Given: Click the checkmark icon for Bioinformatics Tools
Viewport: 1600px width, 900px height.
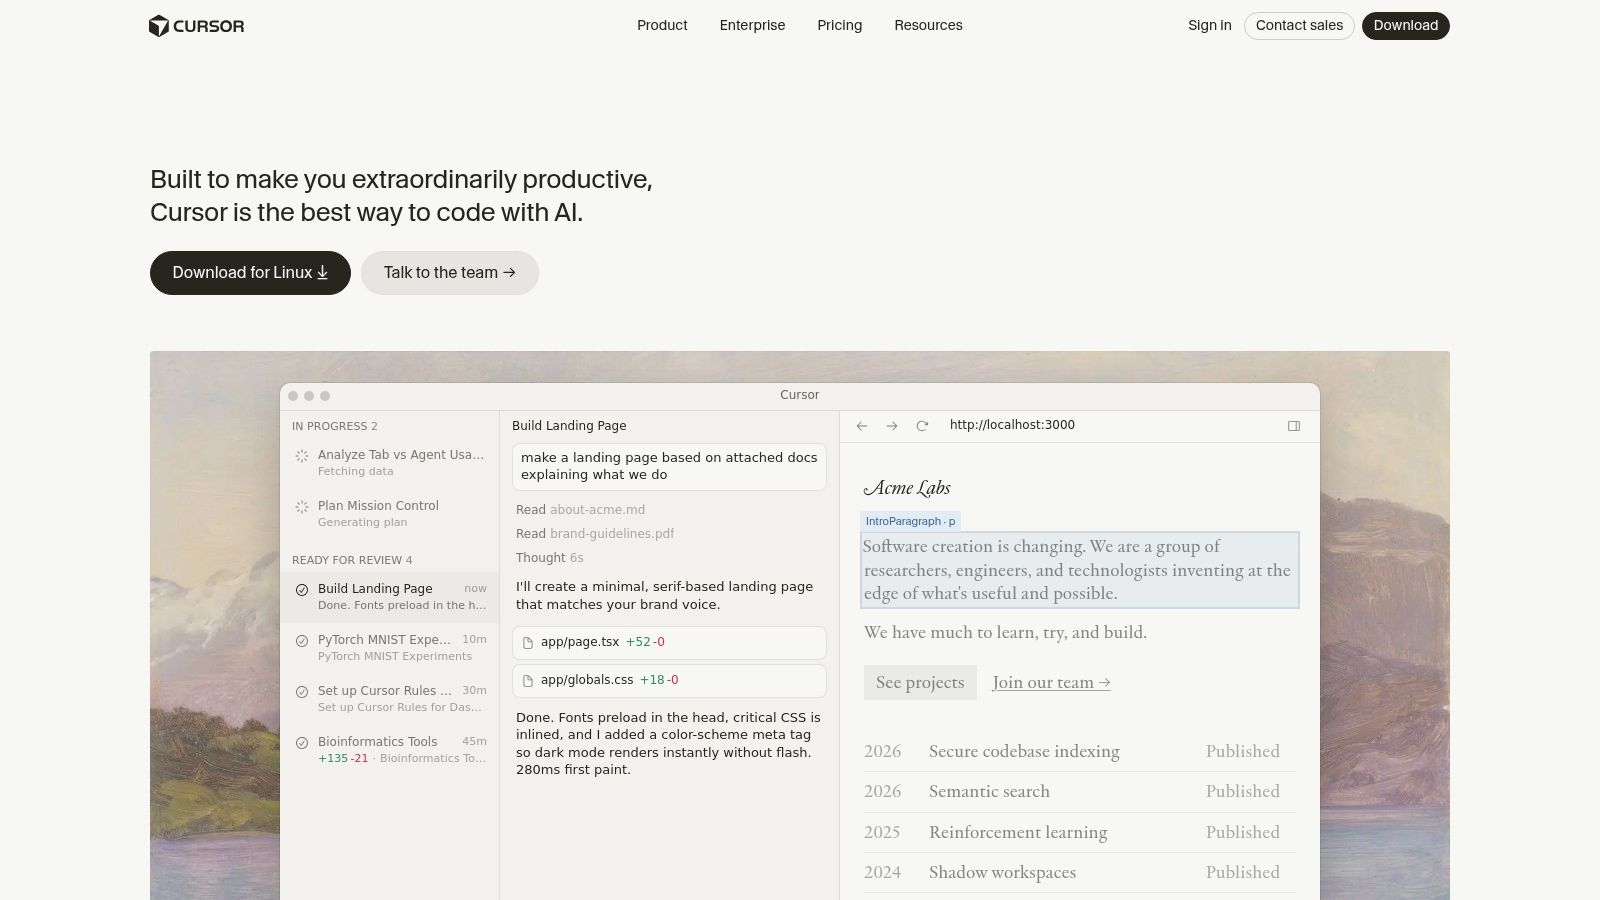Looking at the screenshot, I should click(302, 743).
